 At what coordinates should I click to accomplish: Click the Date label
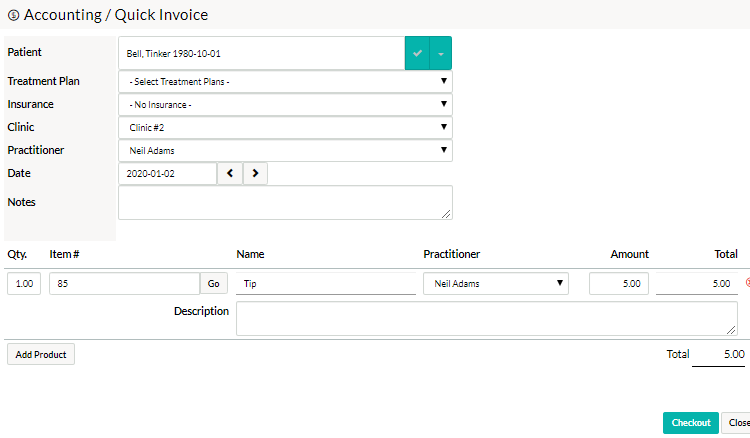pos(19,173)
